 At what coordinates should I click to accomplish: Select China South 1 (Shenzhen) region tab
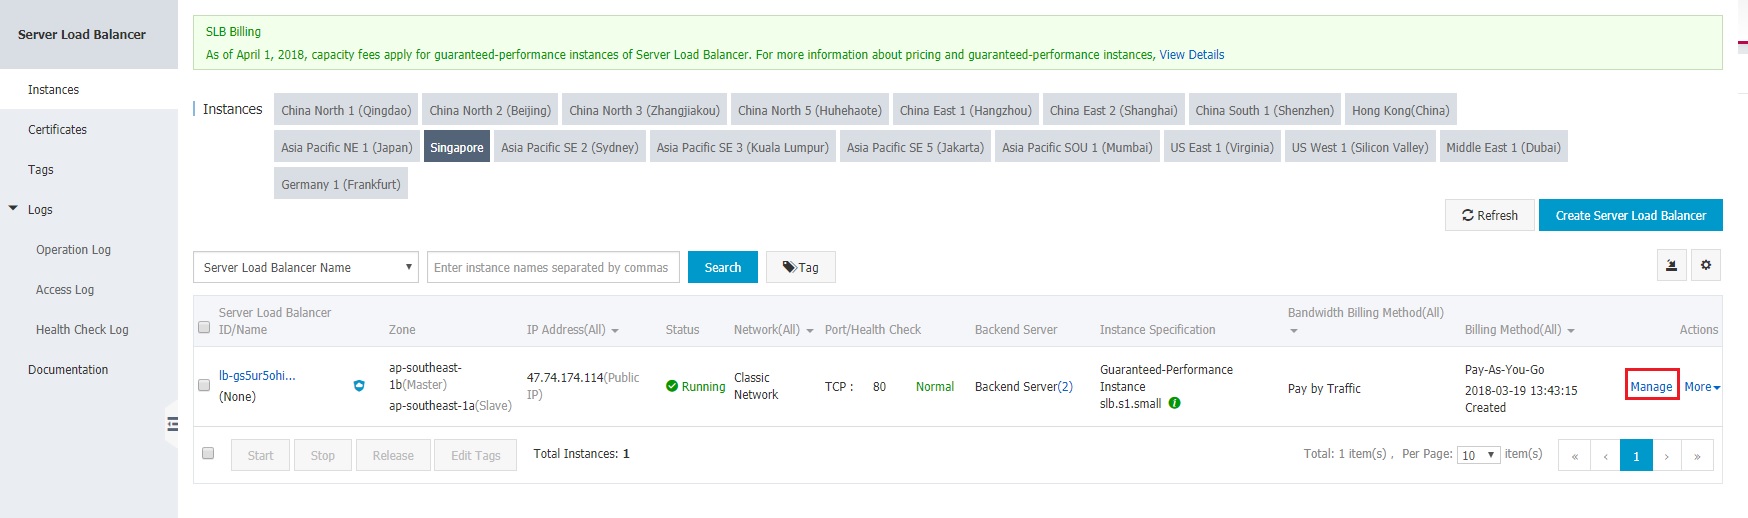coord(1264,110)
